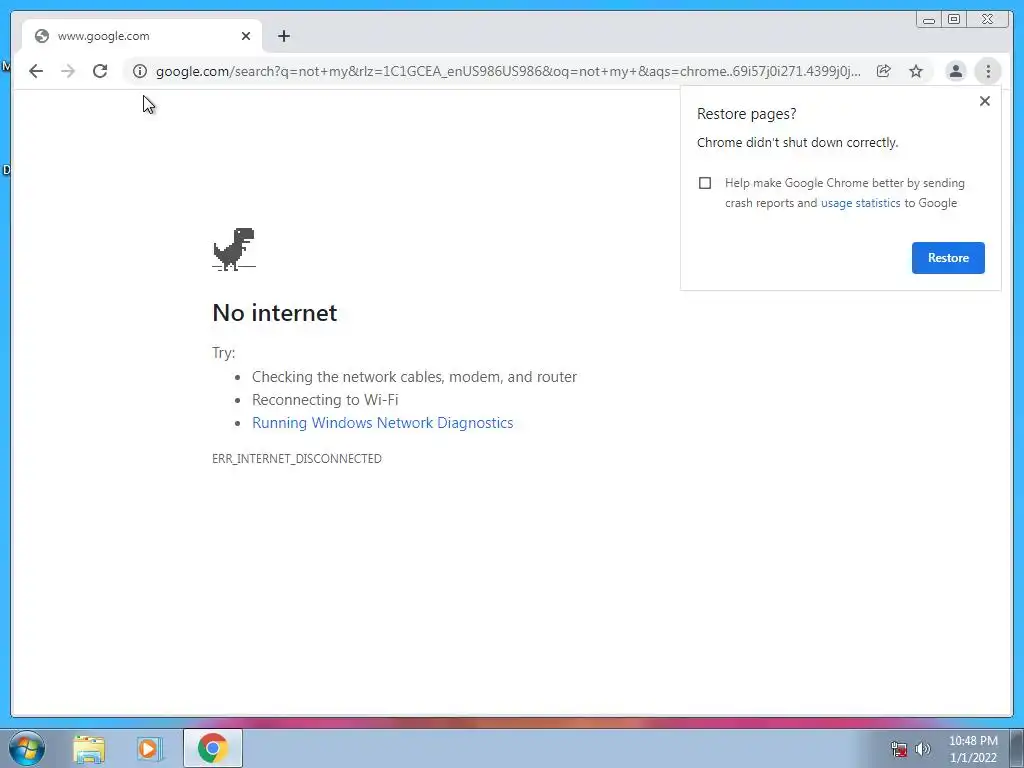View site information icon in address bar

[x=140, y=71]
